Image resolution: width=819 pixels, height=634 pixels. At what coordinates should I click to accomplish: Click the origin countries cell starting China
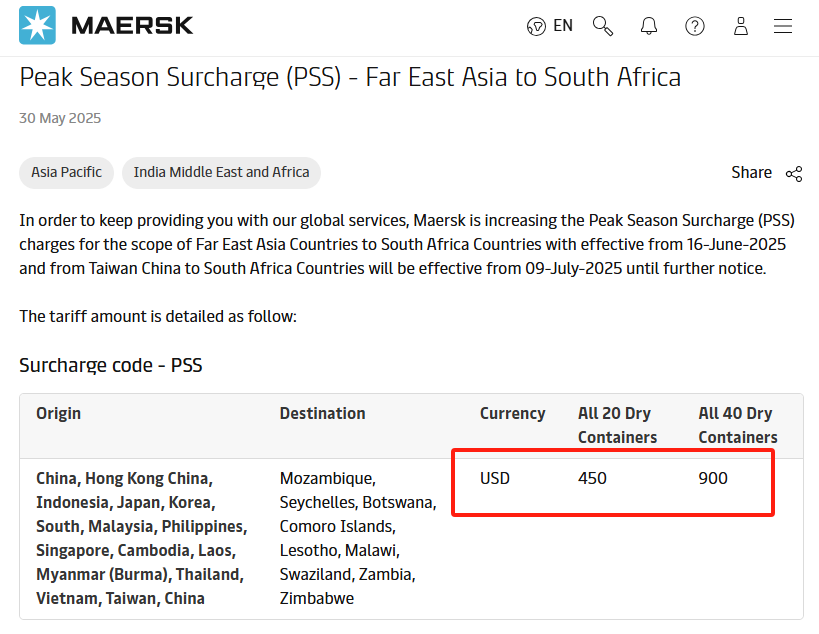142,538
